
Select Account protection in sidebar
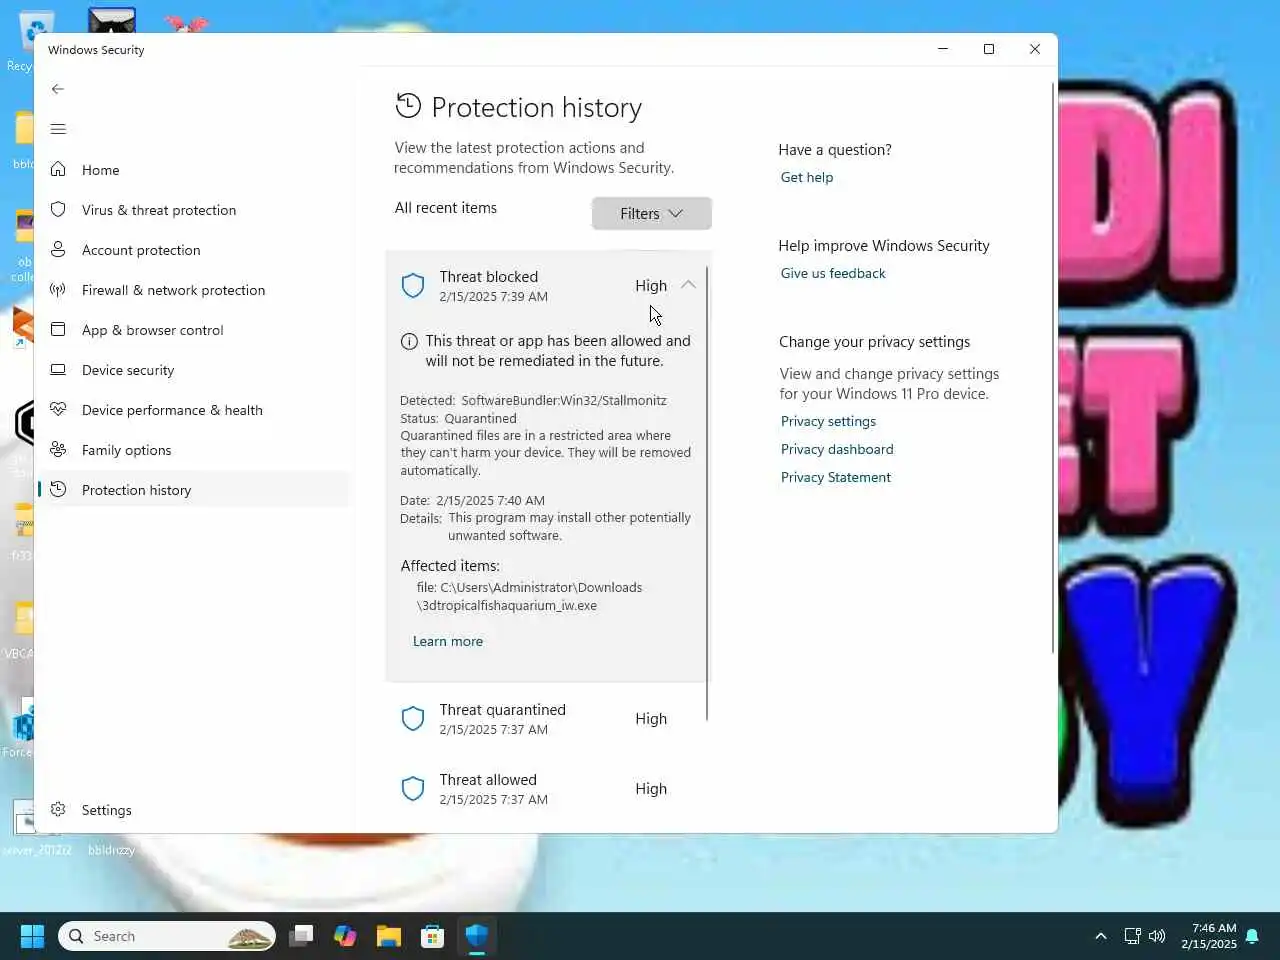coord(194,250)
